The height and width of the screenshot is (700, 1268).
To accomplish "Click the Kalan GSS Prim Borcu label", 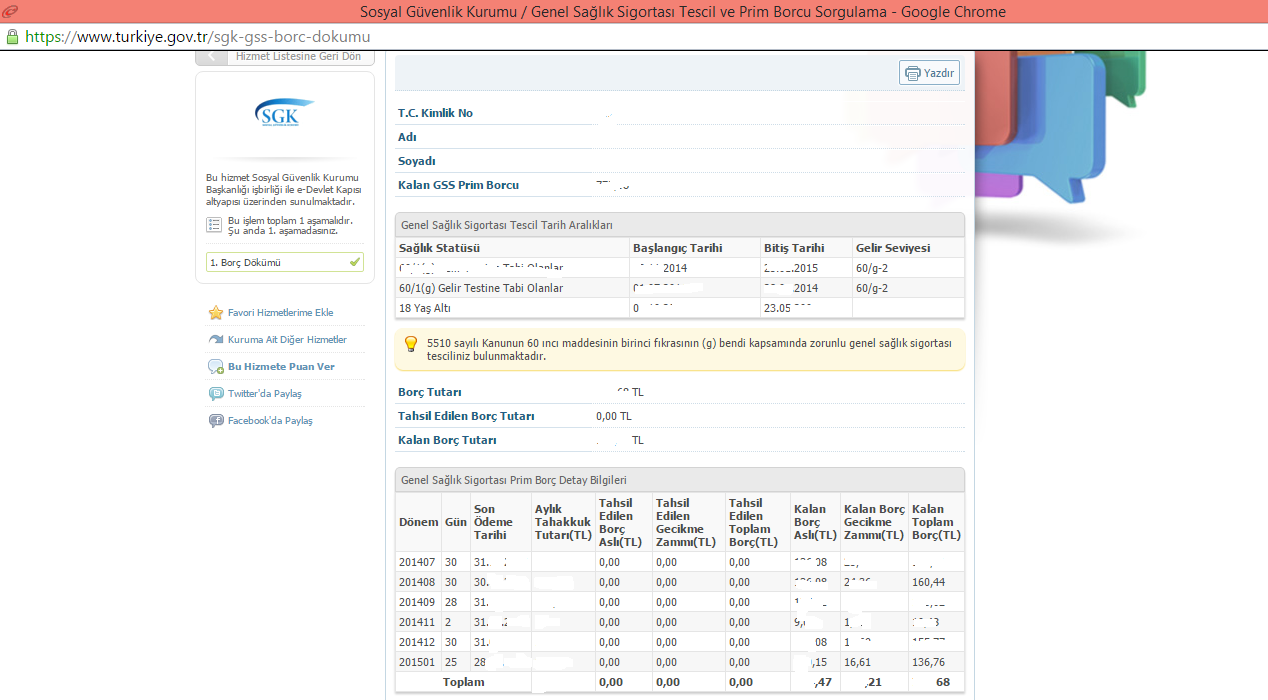I will (x=459, y=185).
